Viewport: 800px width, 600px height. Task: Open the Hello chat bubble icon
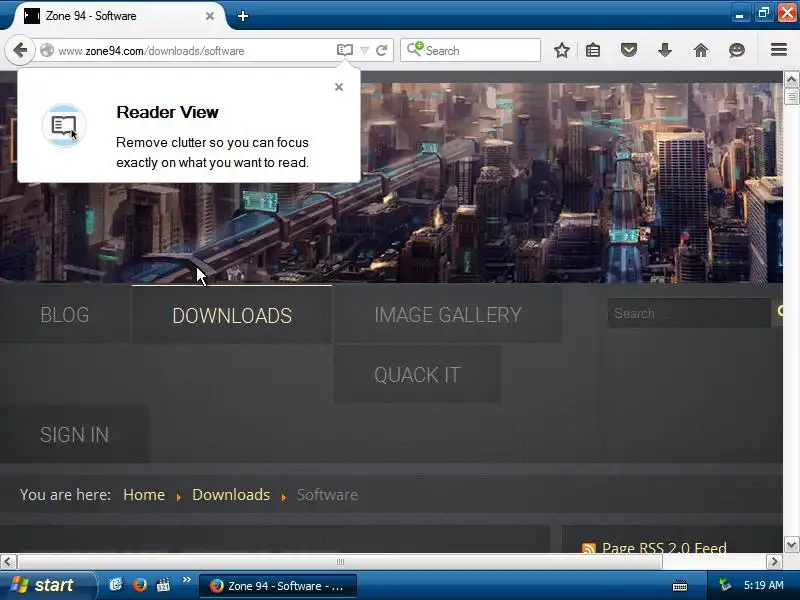(x=737, y=50)
